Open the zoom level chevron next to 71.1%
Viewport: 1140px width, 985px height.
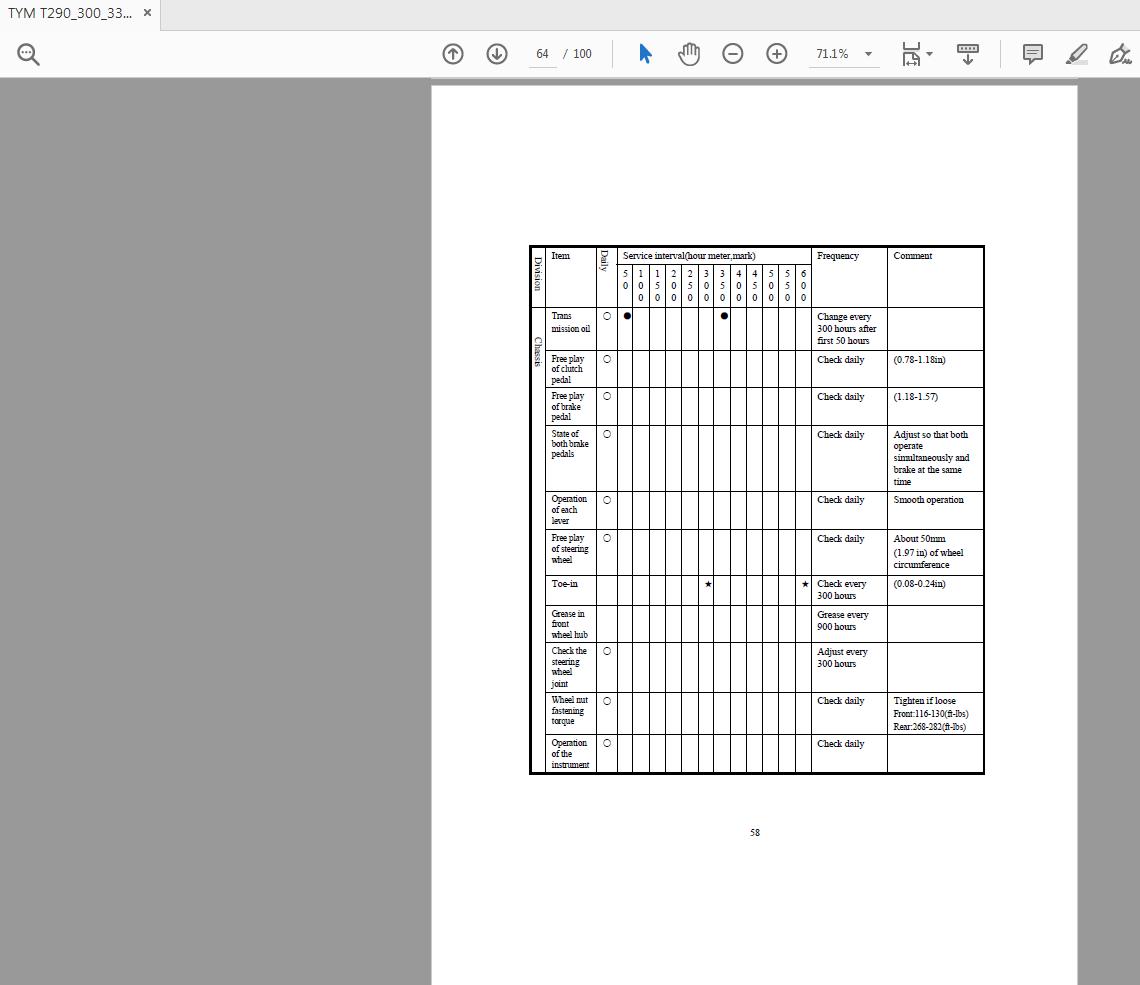(x=868, y=54)
